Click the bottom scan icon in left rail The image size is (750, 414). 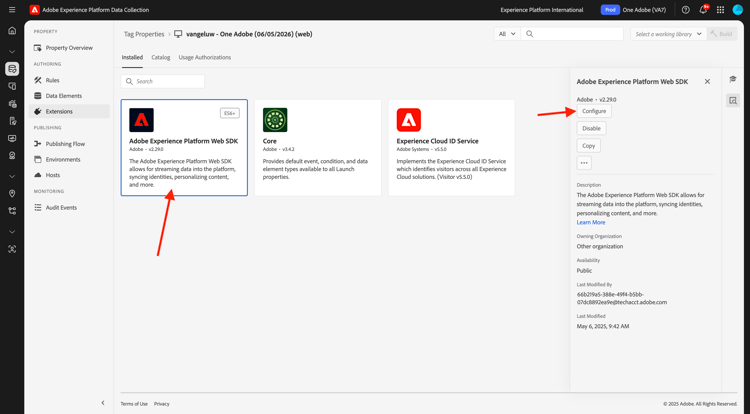(x=12, y=249)
